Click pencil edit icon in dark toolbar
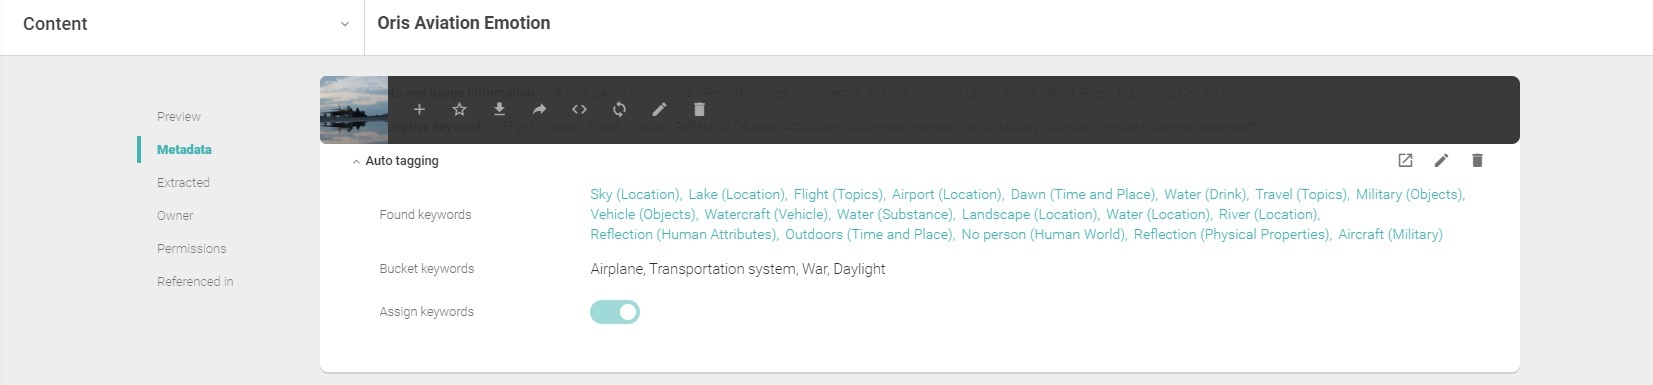 coord(659,109)
